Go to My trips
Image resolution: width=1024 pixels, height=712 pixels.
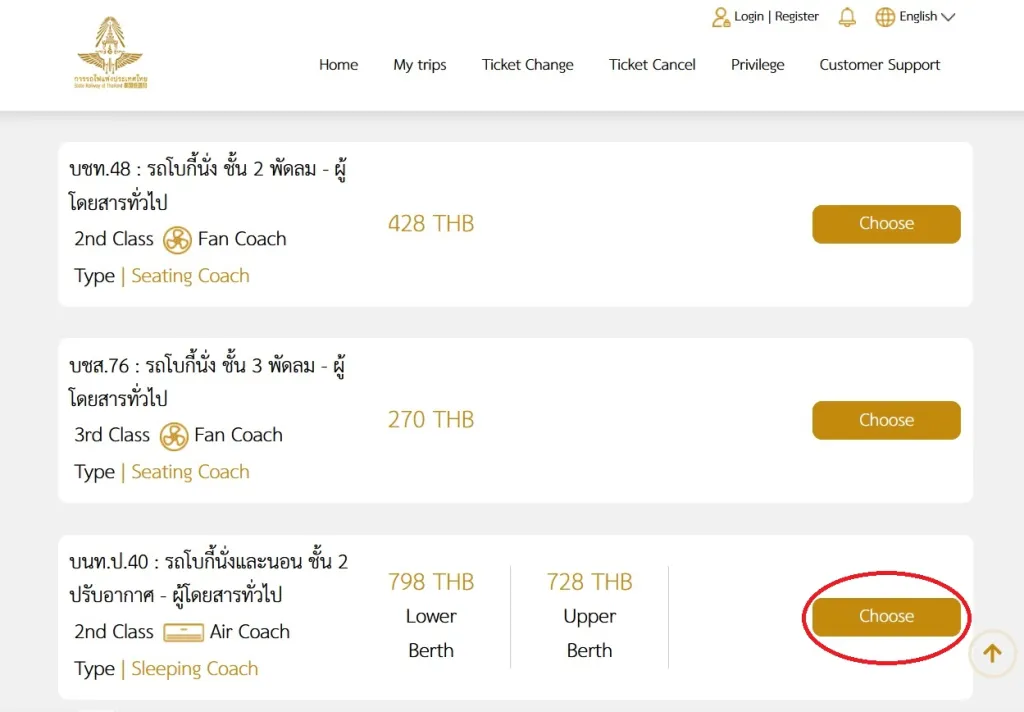click(420, 65)
